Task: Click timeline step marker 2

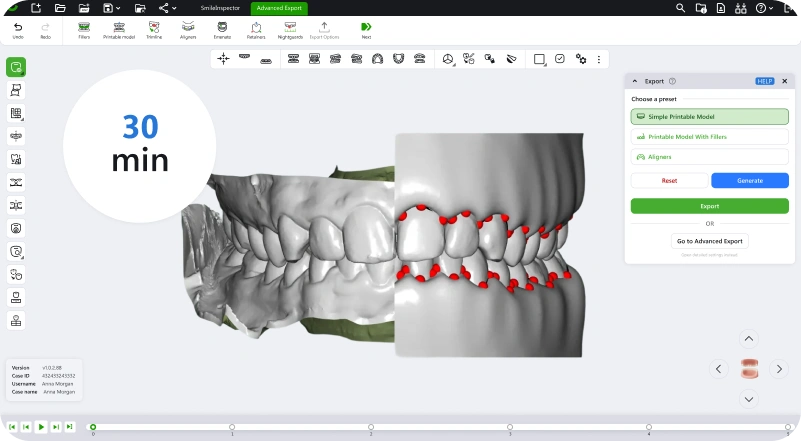Action: point(371,427)
